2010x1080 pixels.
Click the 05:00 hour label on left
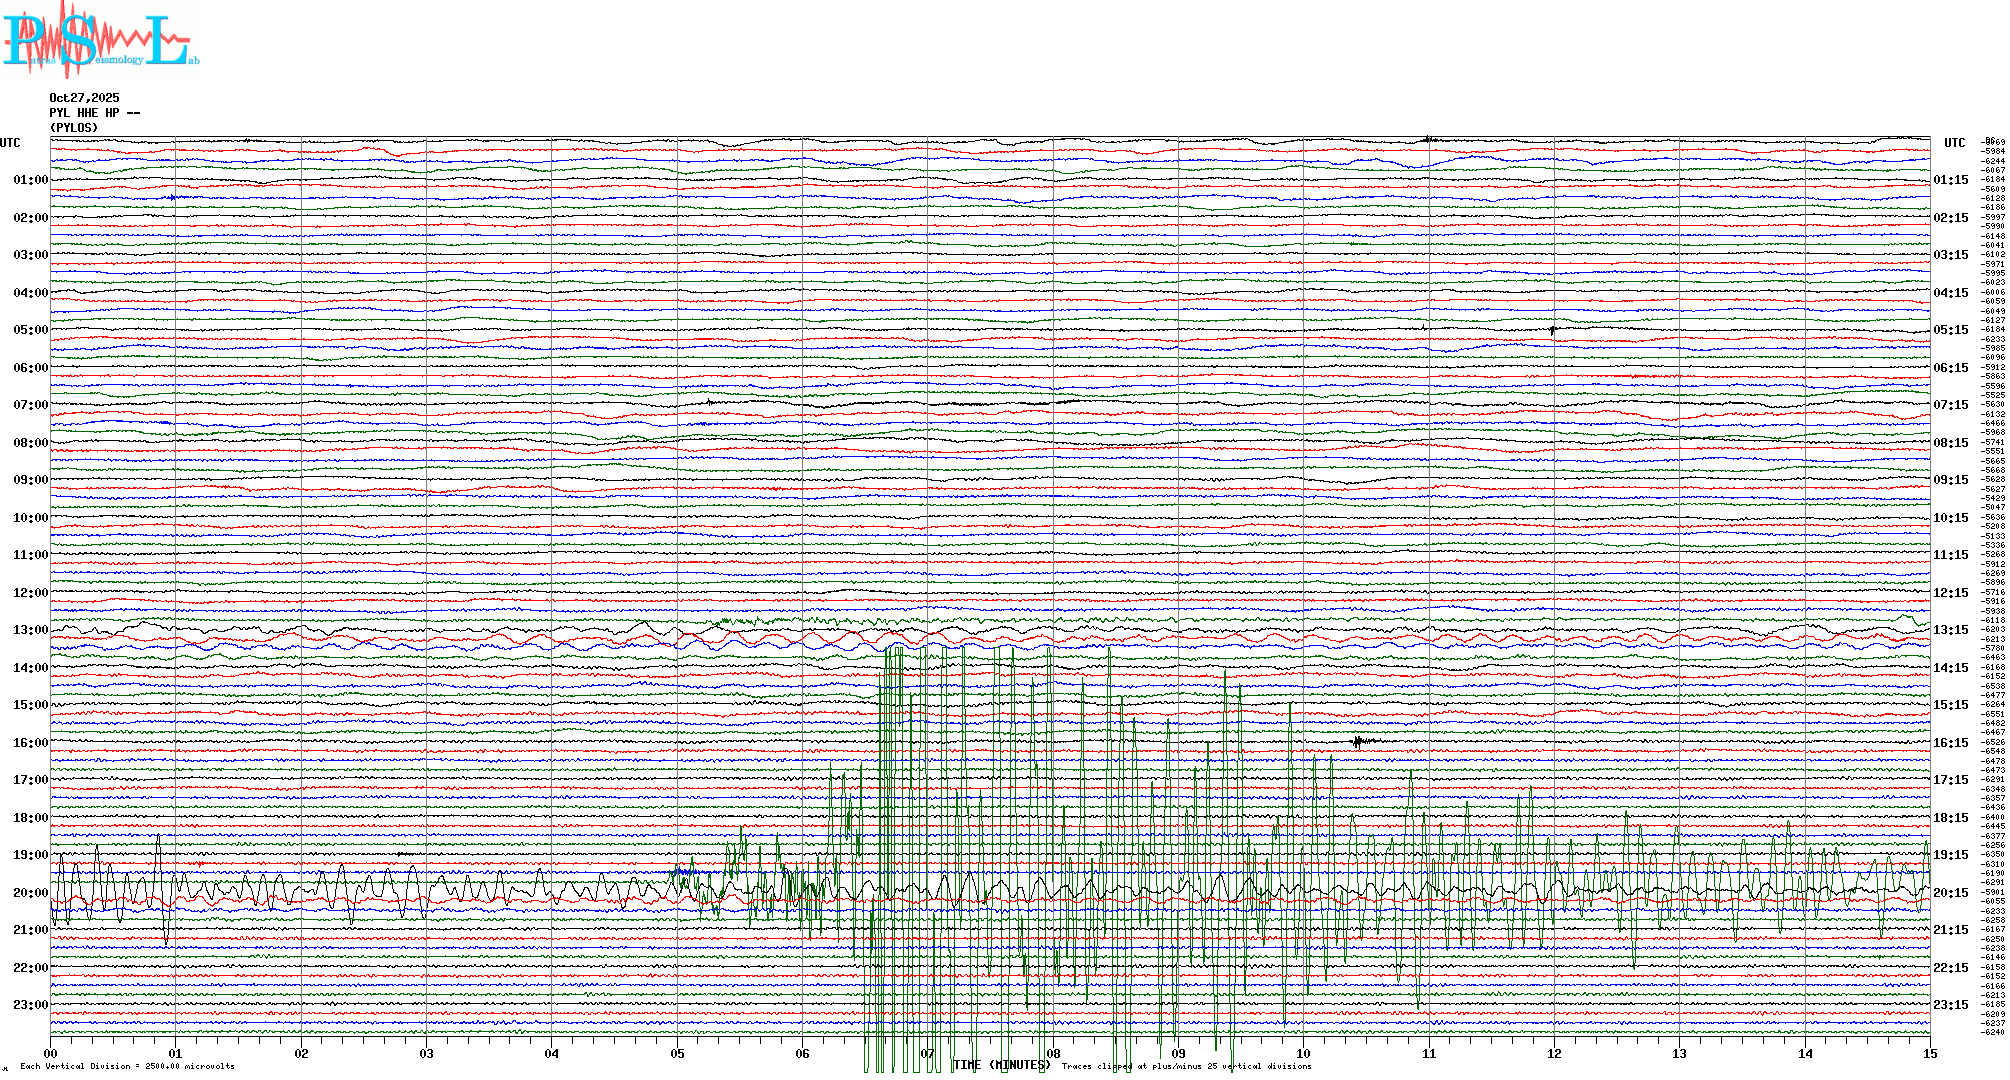pos(30,330)
